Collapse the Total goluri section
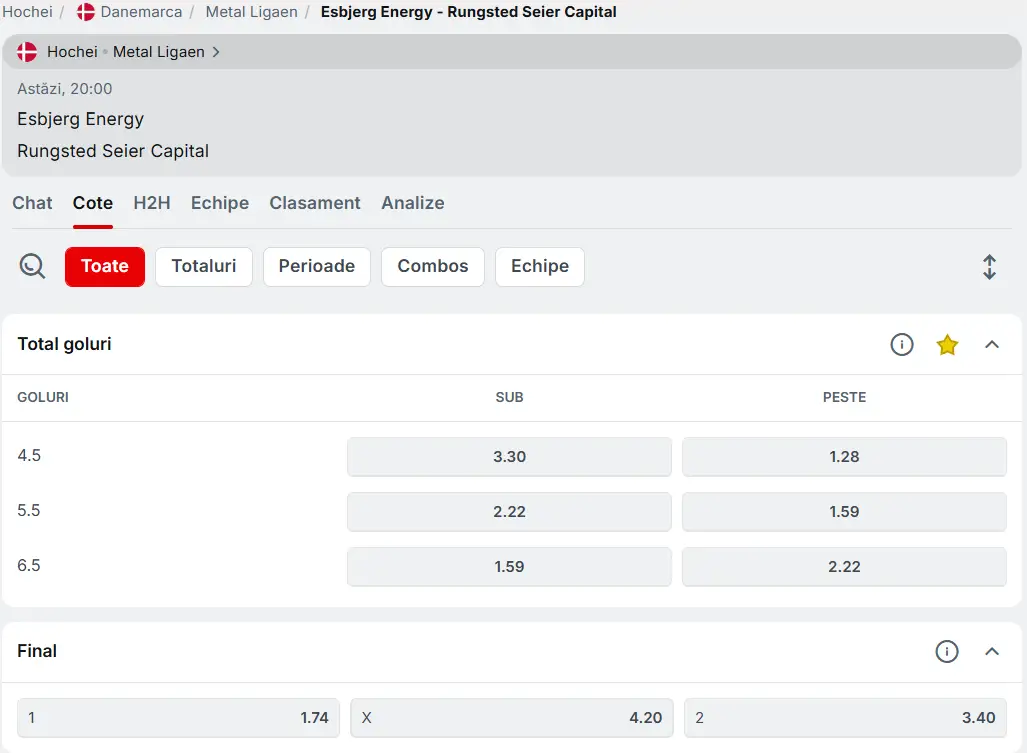 992,345
